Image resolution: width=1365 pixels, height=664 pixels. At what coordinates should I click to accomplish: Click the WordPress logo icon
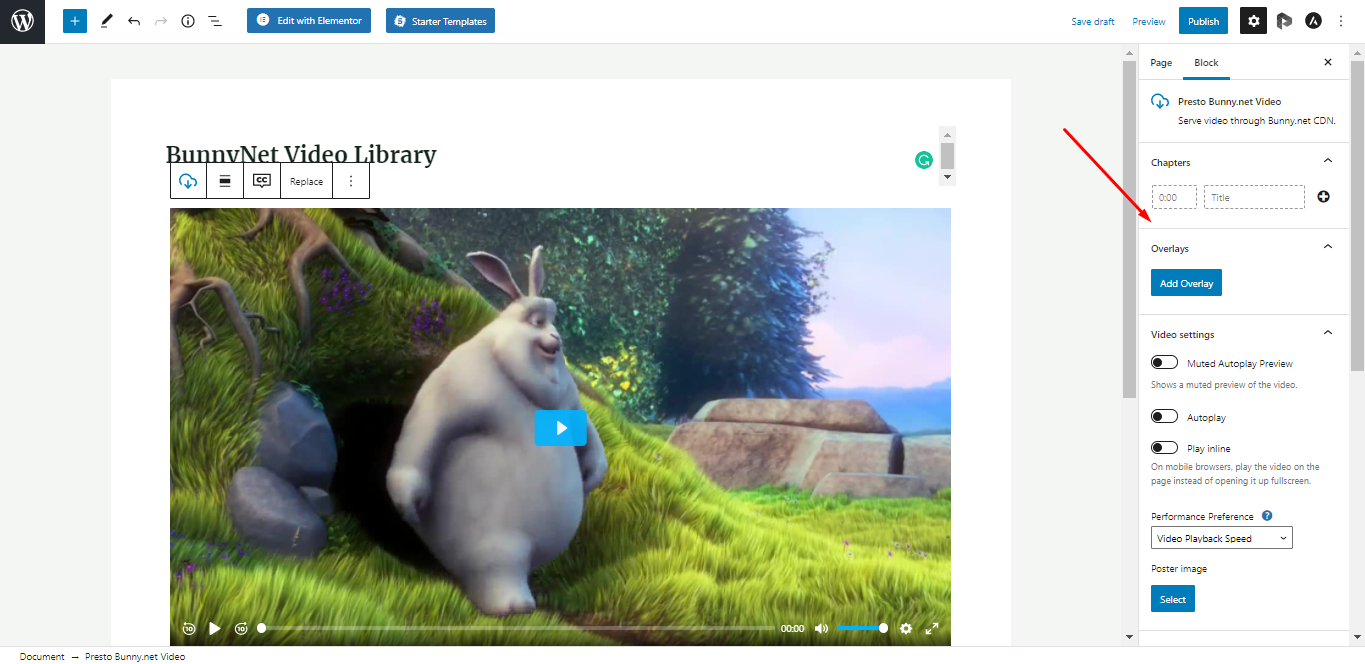(x=22, y=21)
